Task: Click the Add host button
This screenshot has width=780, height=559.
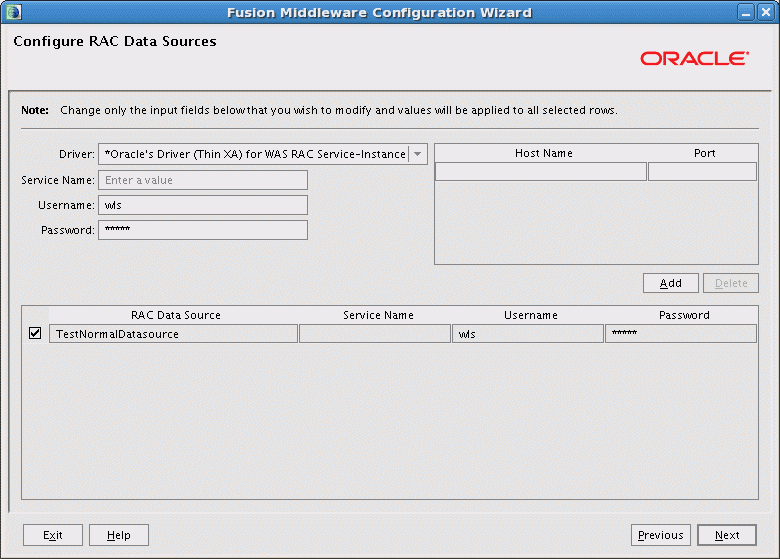Action: click(x=671, y=283)
